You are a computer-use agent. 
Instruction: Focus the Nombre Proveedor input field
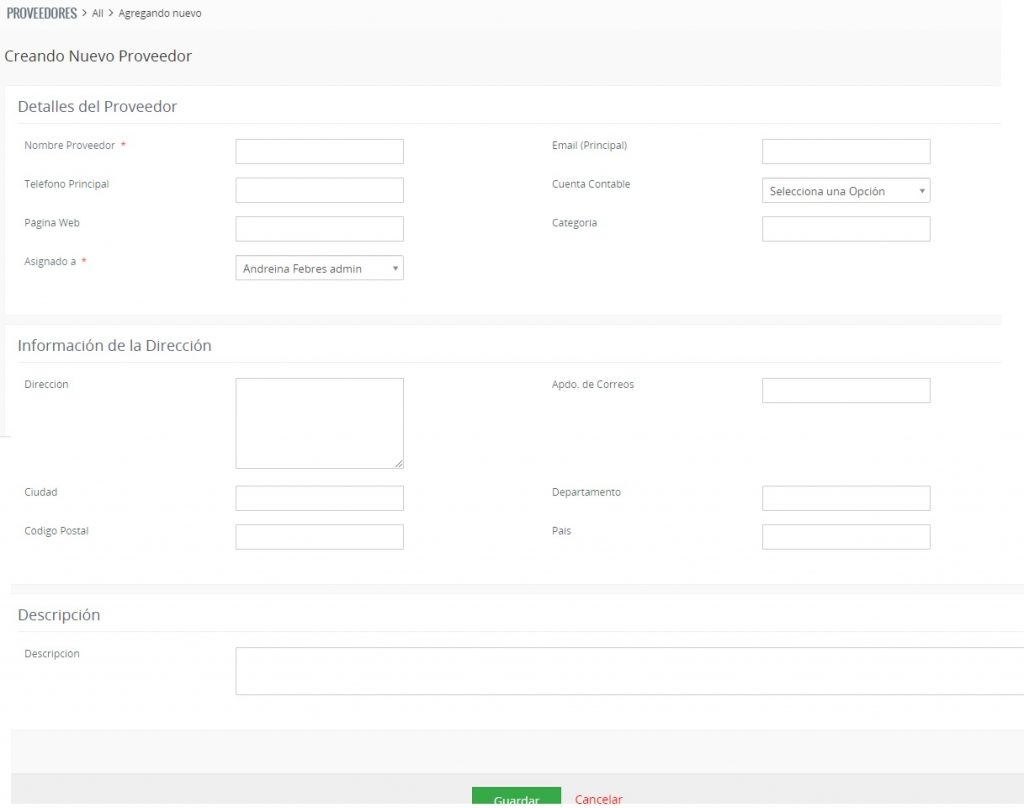[x=319, y=152]
